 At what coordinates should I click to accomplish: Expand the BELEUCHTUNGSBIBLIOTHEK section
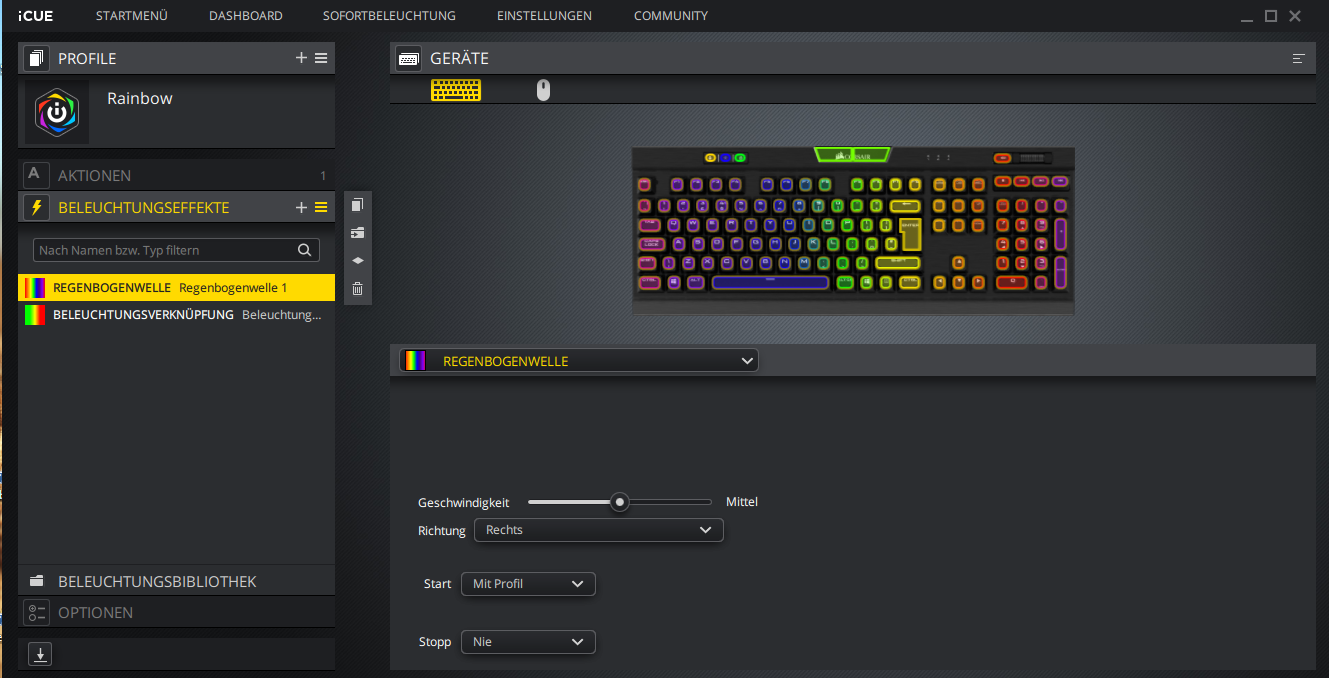176,581
